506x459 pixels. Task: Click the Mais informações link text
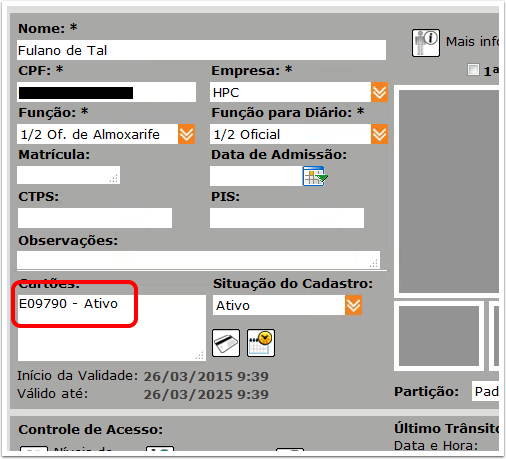pyautogui.click(x=472, y=42)
